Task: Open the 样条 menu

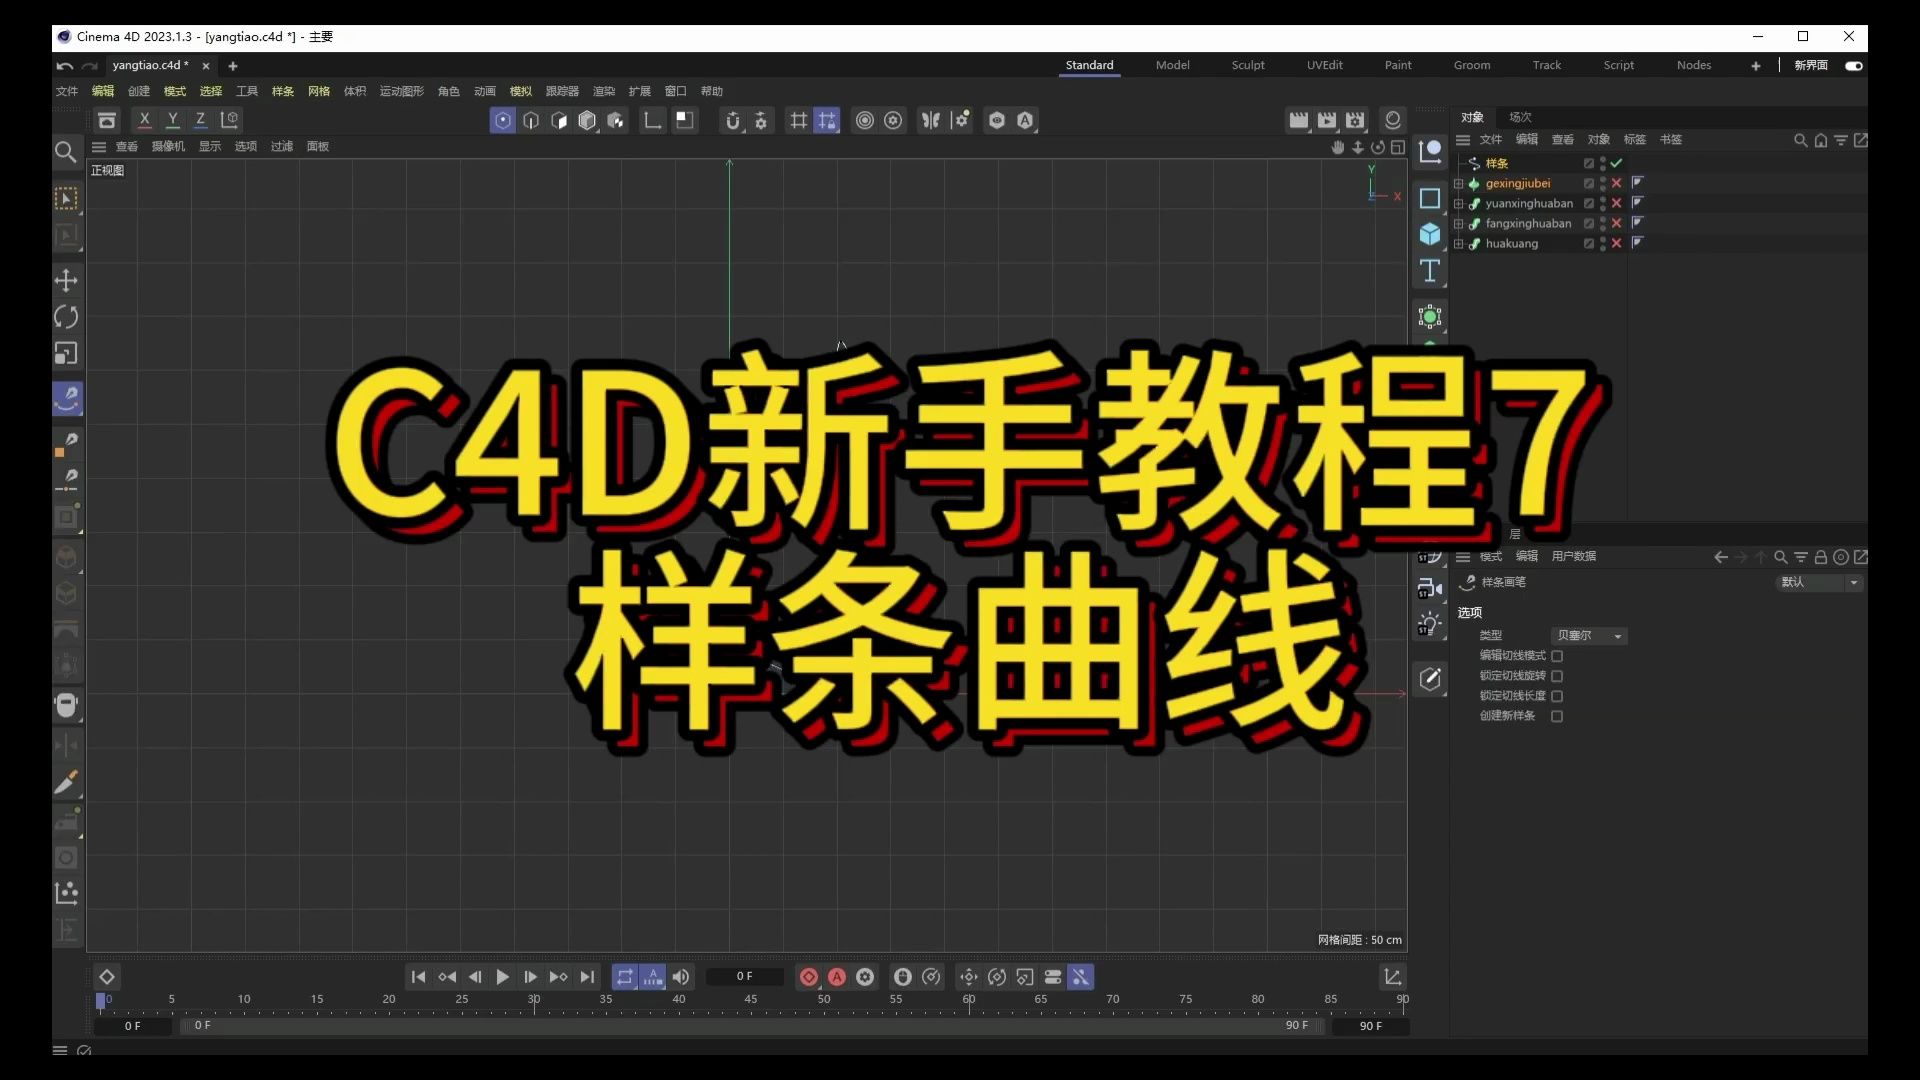Action: pyautogui.click(x=283, y=91)
